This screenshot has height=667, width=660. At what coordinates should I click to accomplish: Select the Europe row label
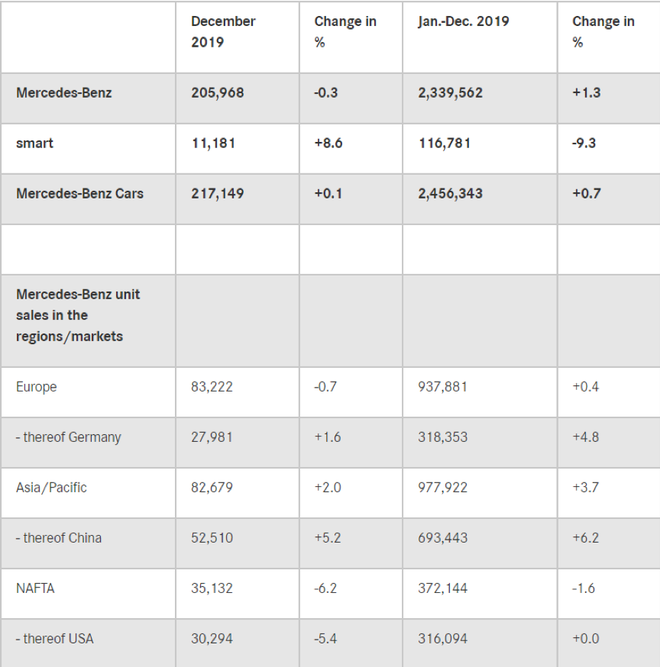click(x=37, y=387)
